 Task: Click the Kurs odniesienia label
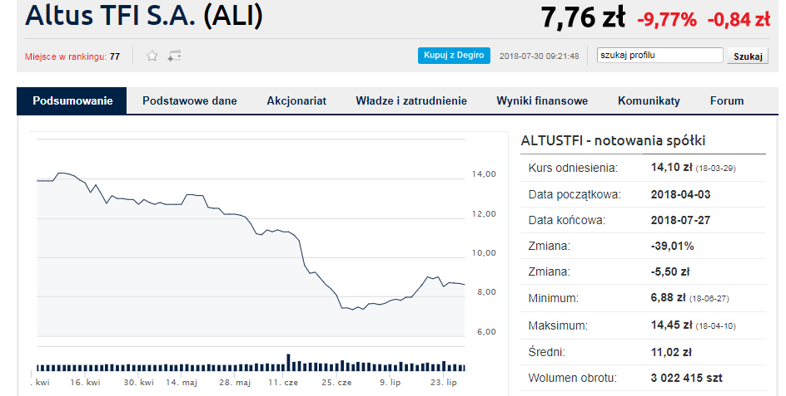click(573, 168)
